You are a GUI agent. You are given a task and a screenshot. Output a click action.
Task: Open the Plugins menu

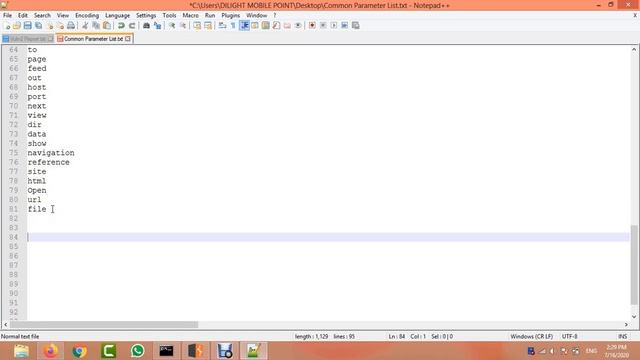tap(231, 16)
